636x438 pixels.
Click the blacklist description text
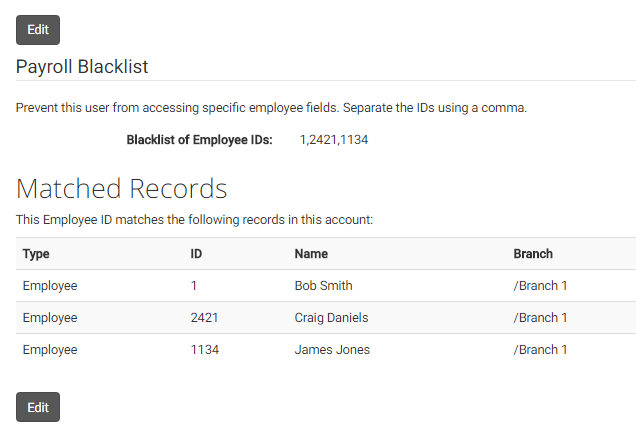271,108
